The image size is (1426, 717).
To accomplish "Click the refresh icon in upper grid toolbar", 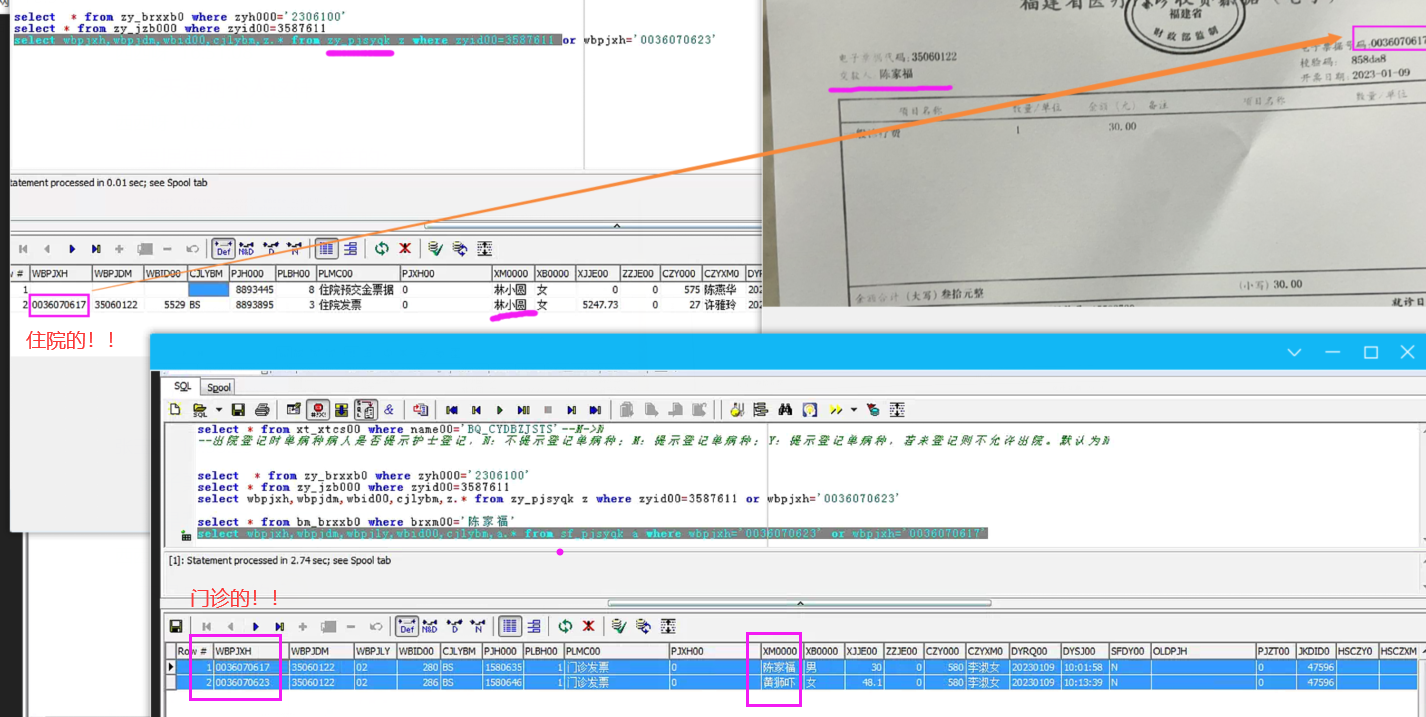I will [381, 248].
